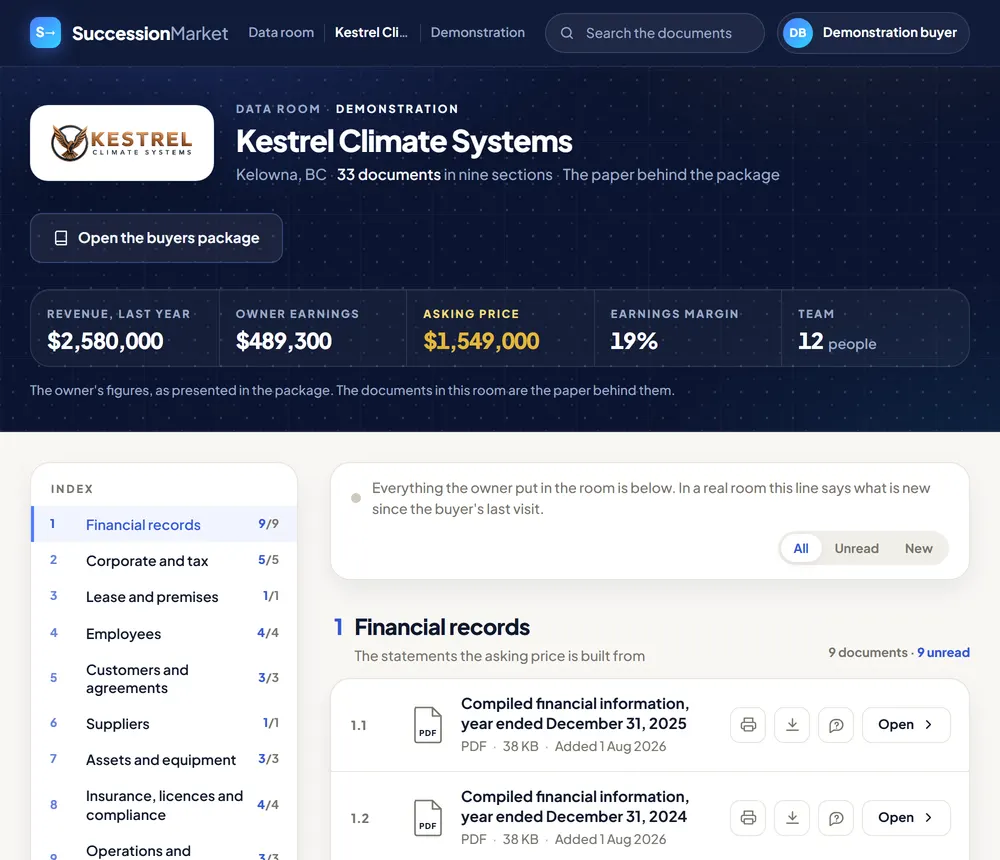Open the DB user avatar

(x=797, y=33)
